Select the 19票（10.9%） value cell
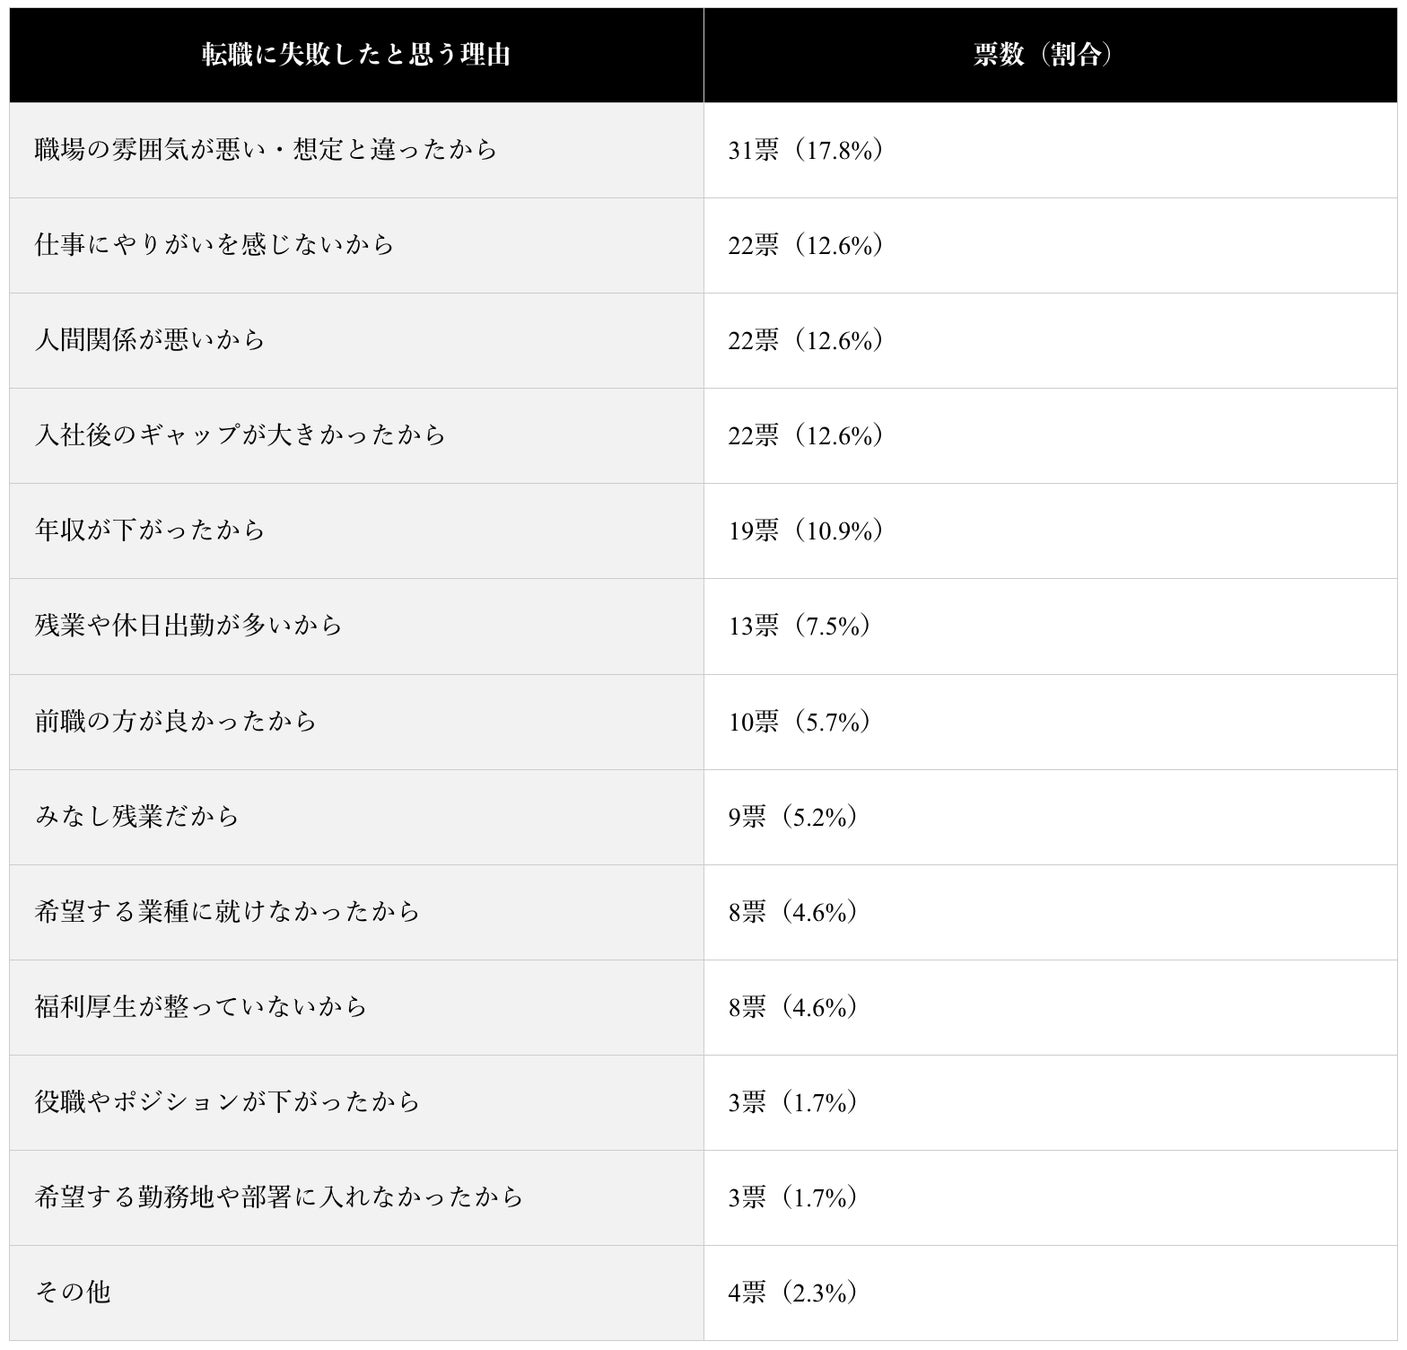1407x1350 pixels. (806, 530)
